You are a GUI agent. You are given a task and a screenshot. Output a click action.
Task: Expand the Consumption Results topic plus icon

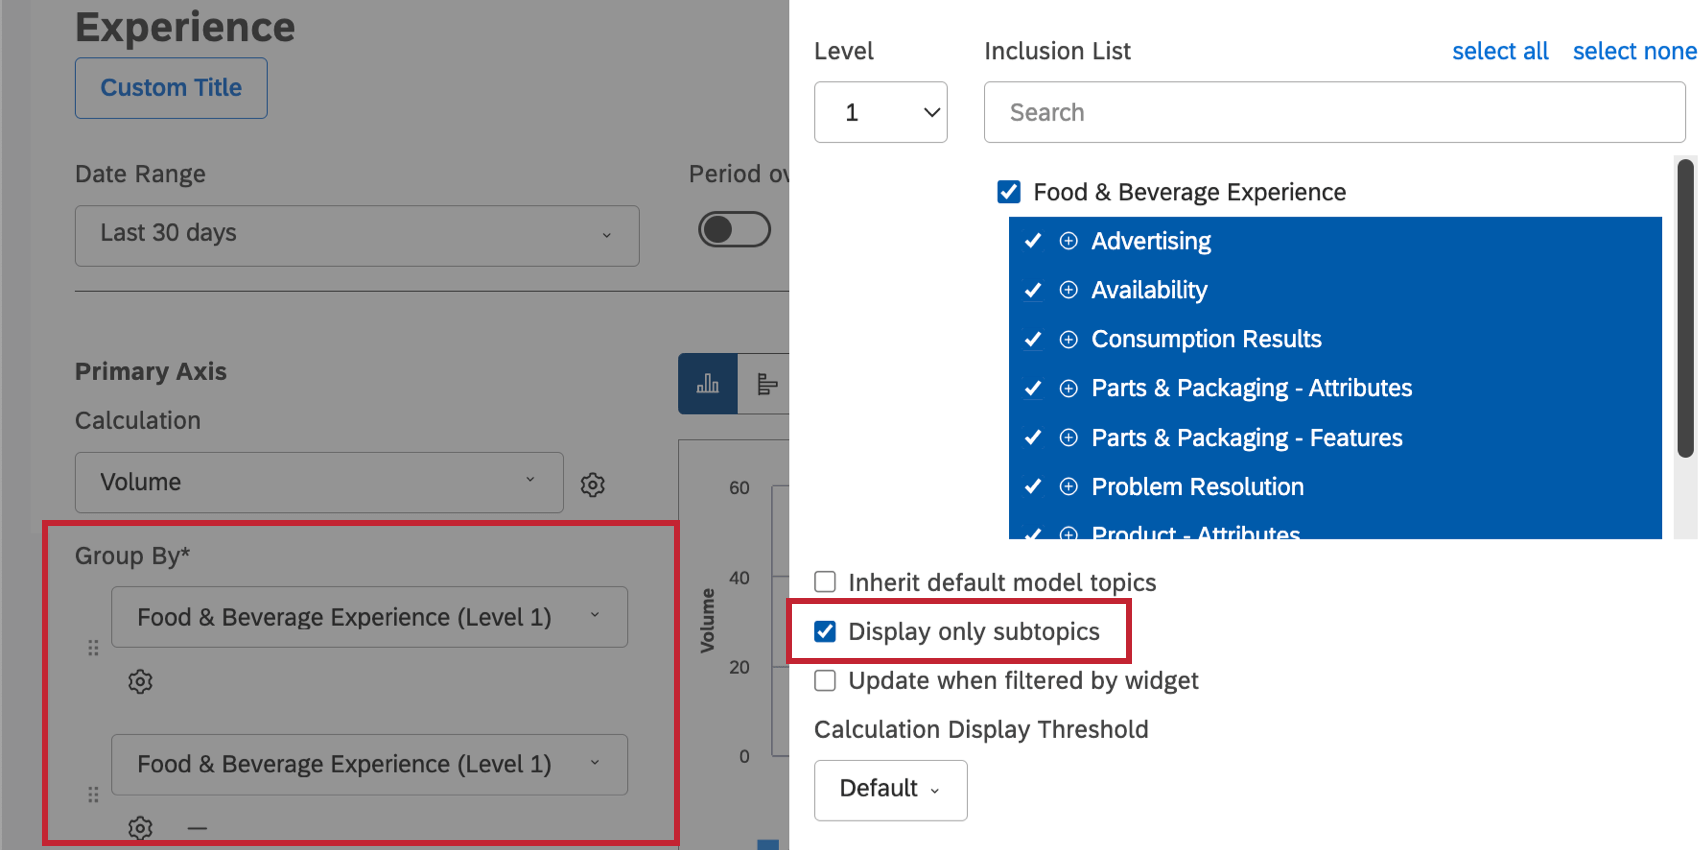click(x=1068, y=339)
